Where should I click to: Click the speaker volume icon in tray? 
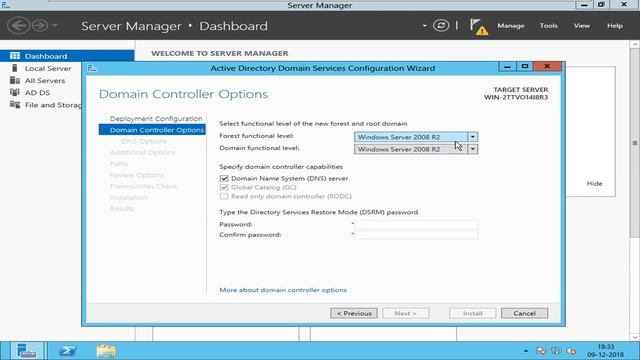pyautogui.click(x=571, y=351)
